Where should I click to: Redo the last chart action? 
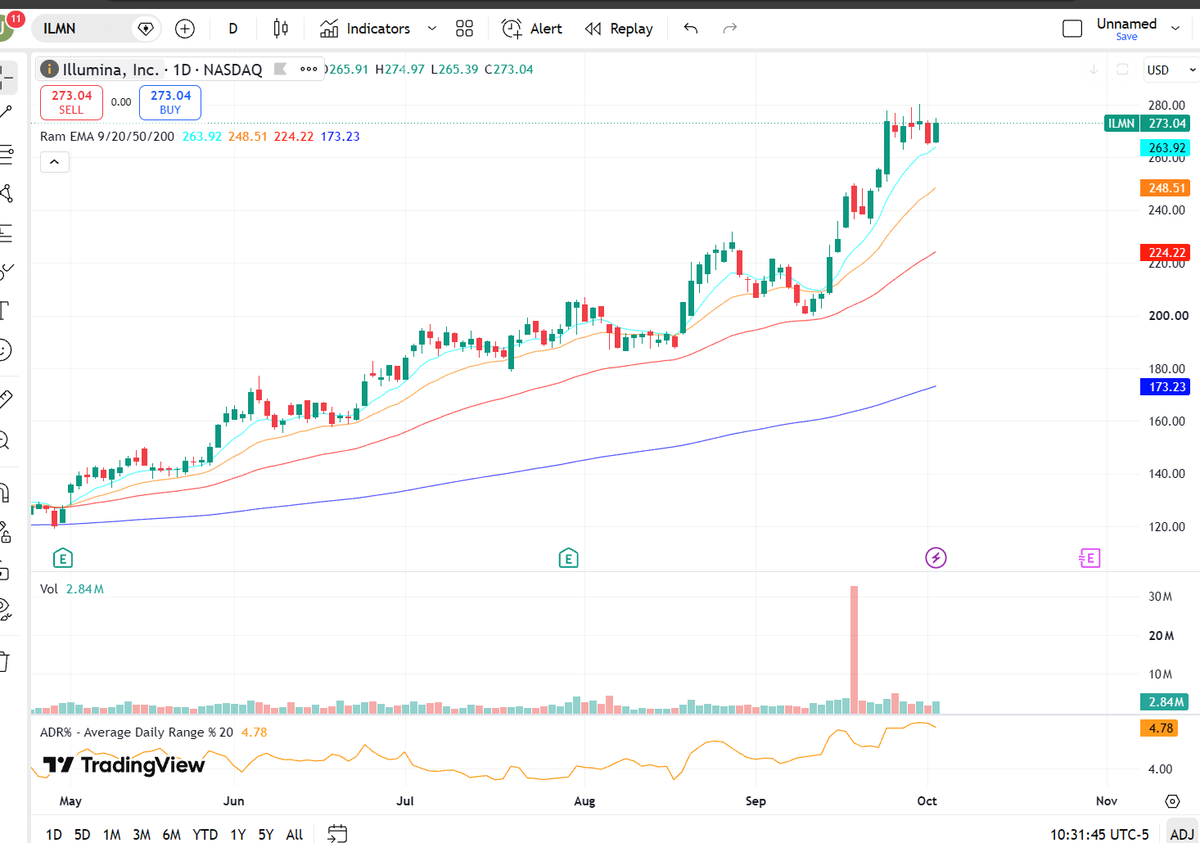pos(730,29)
